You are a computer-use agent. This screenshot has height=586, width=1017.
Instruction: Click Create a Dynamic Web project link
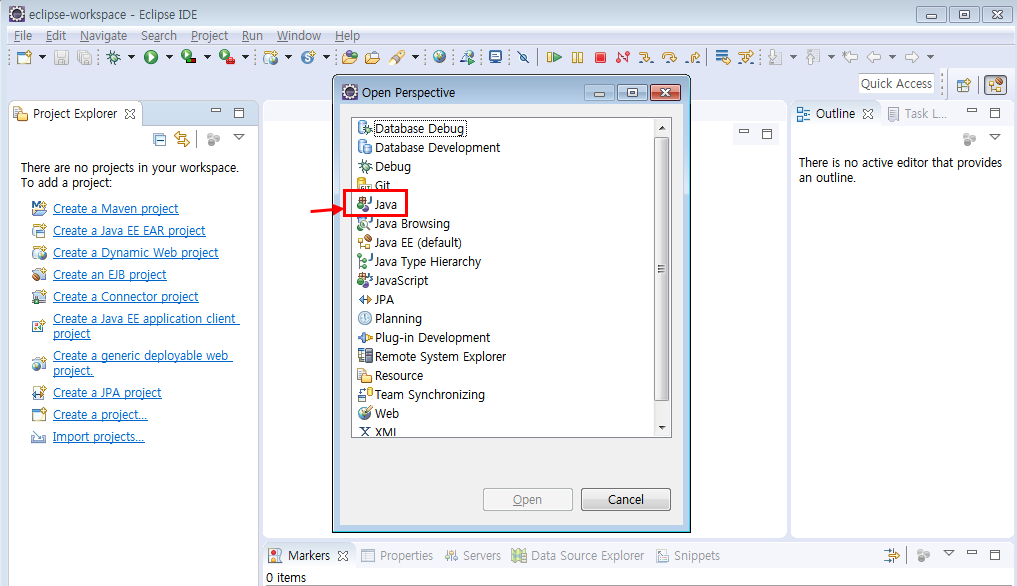point(136,252)
